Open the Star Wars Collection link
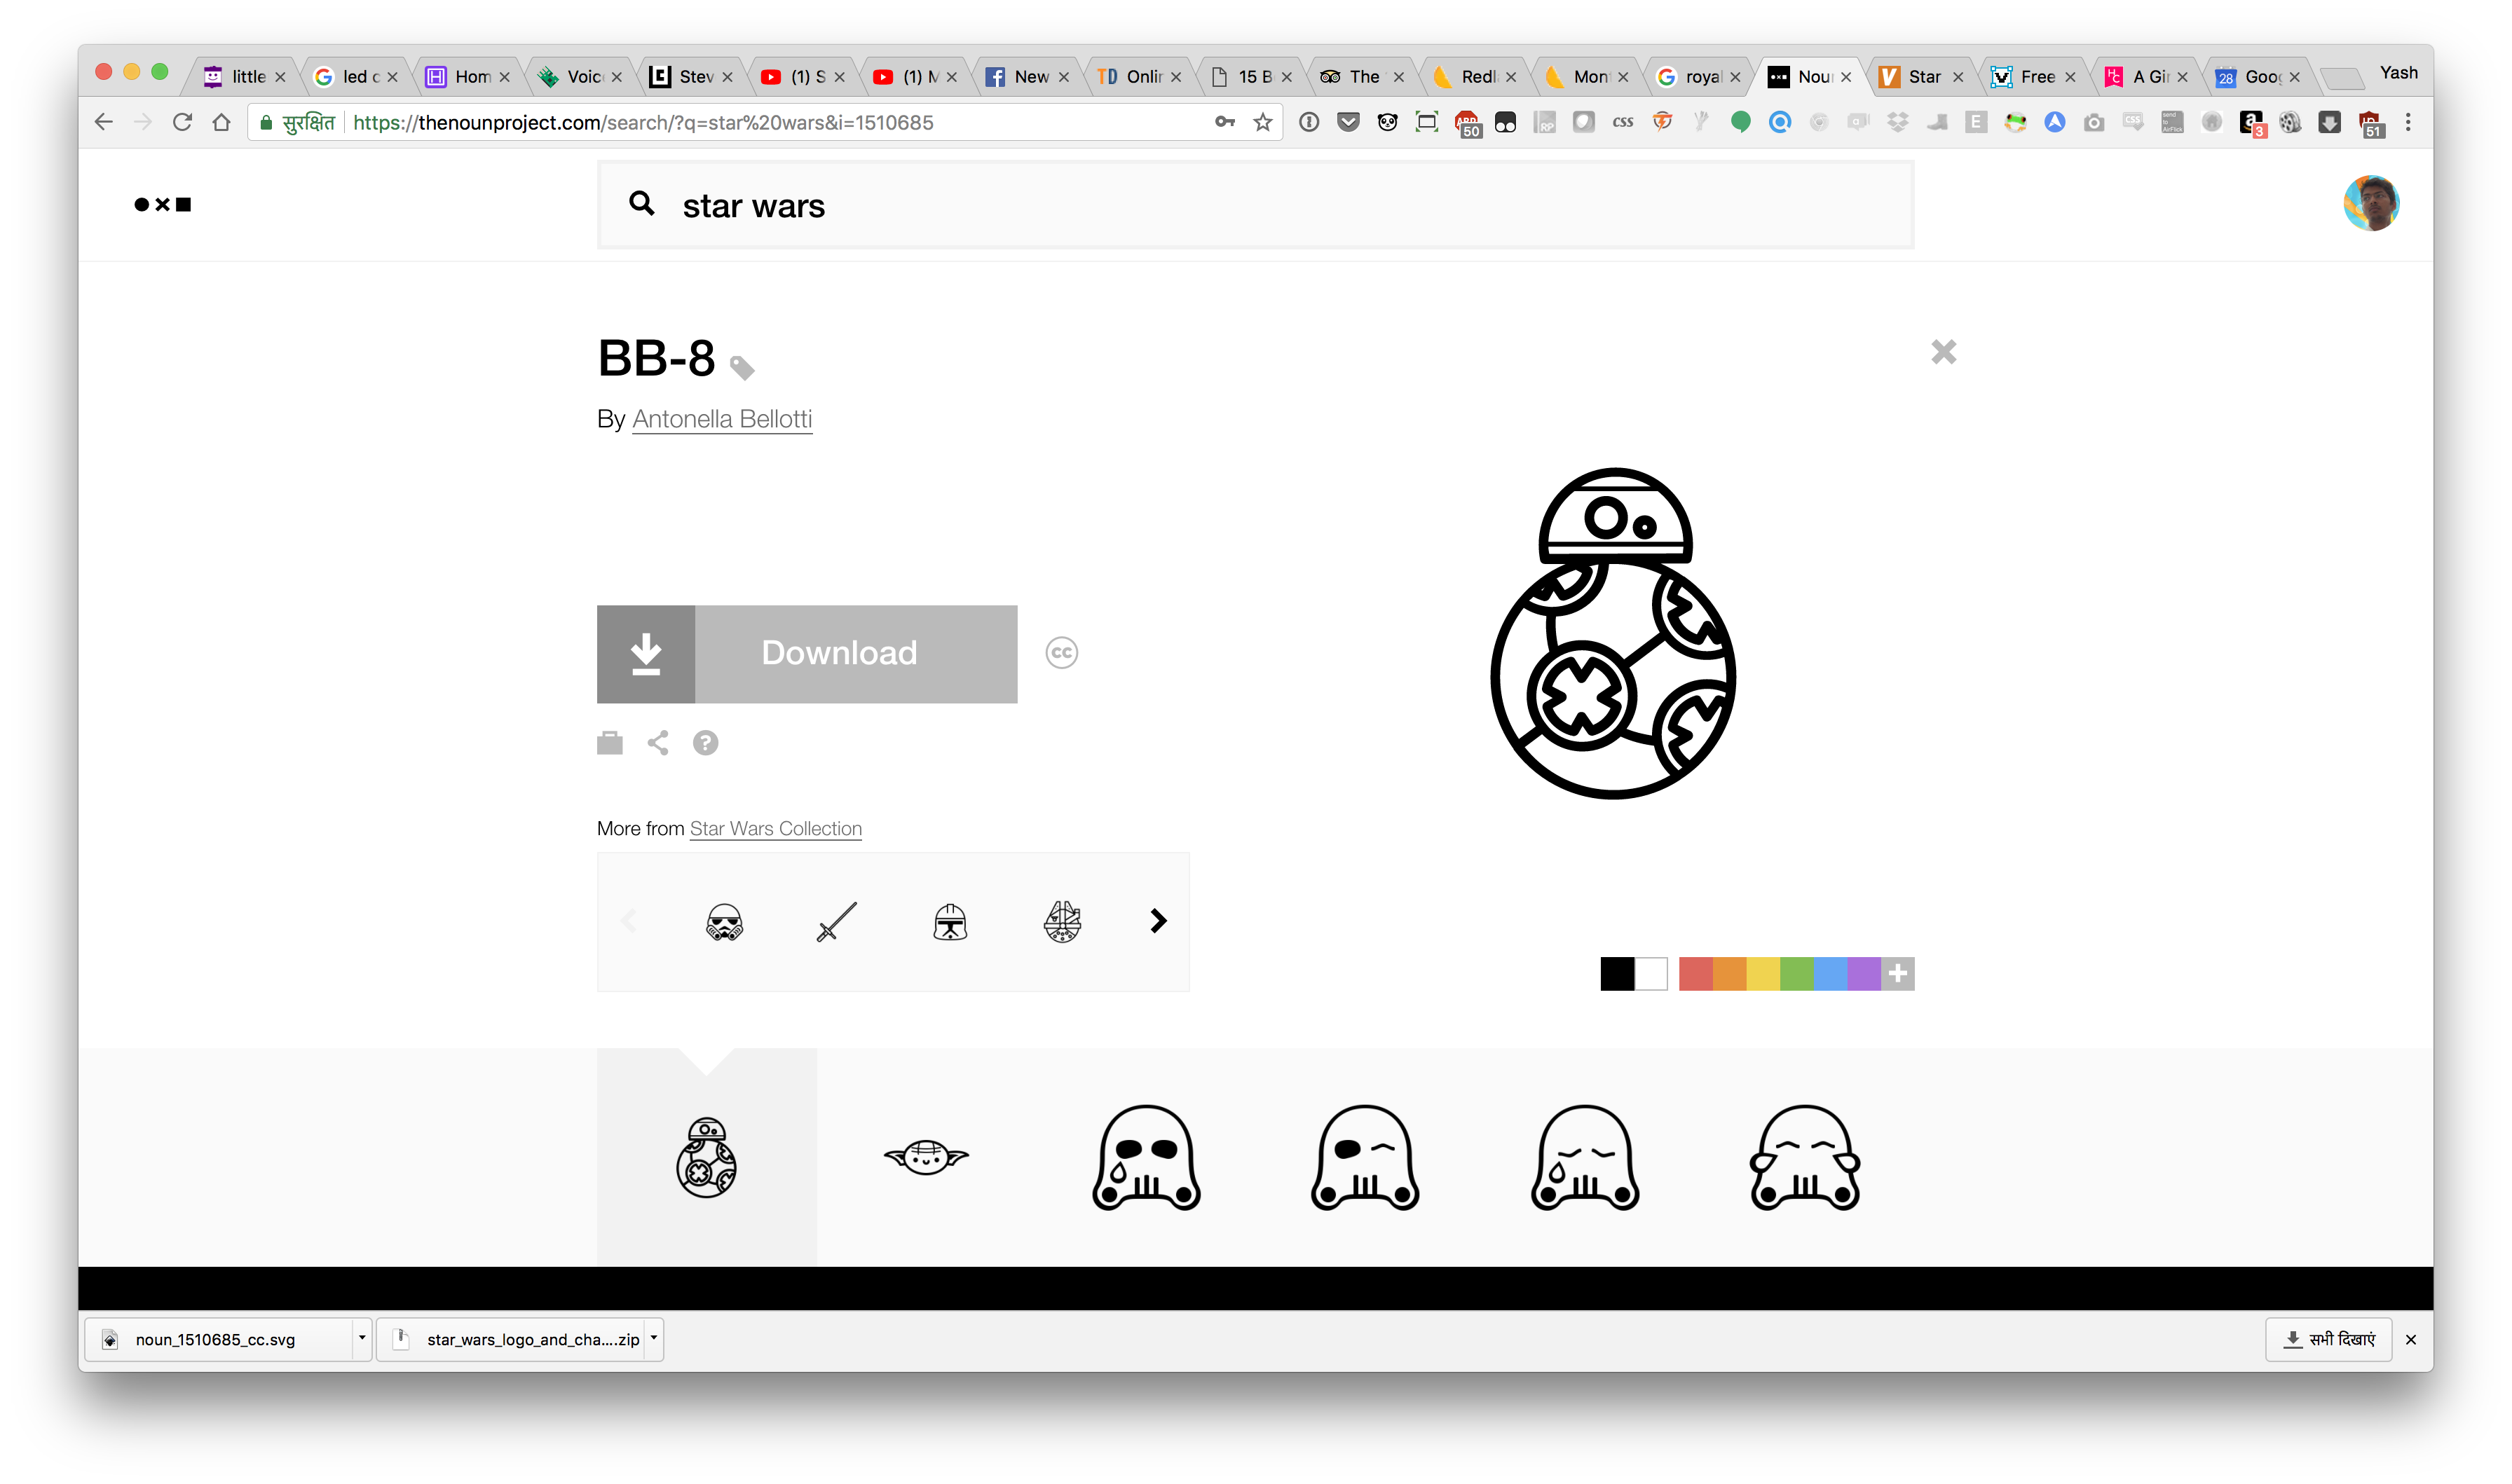The height and width of the screenshot is (1484, 2512). tap(775, 828)
